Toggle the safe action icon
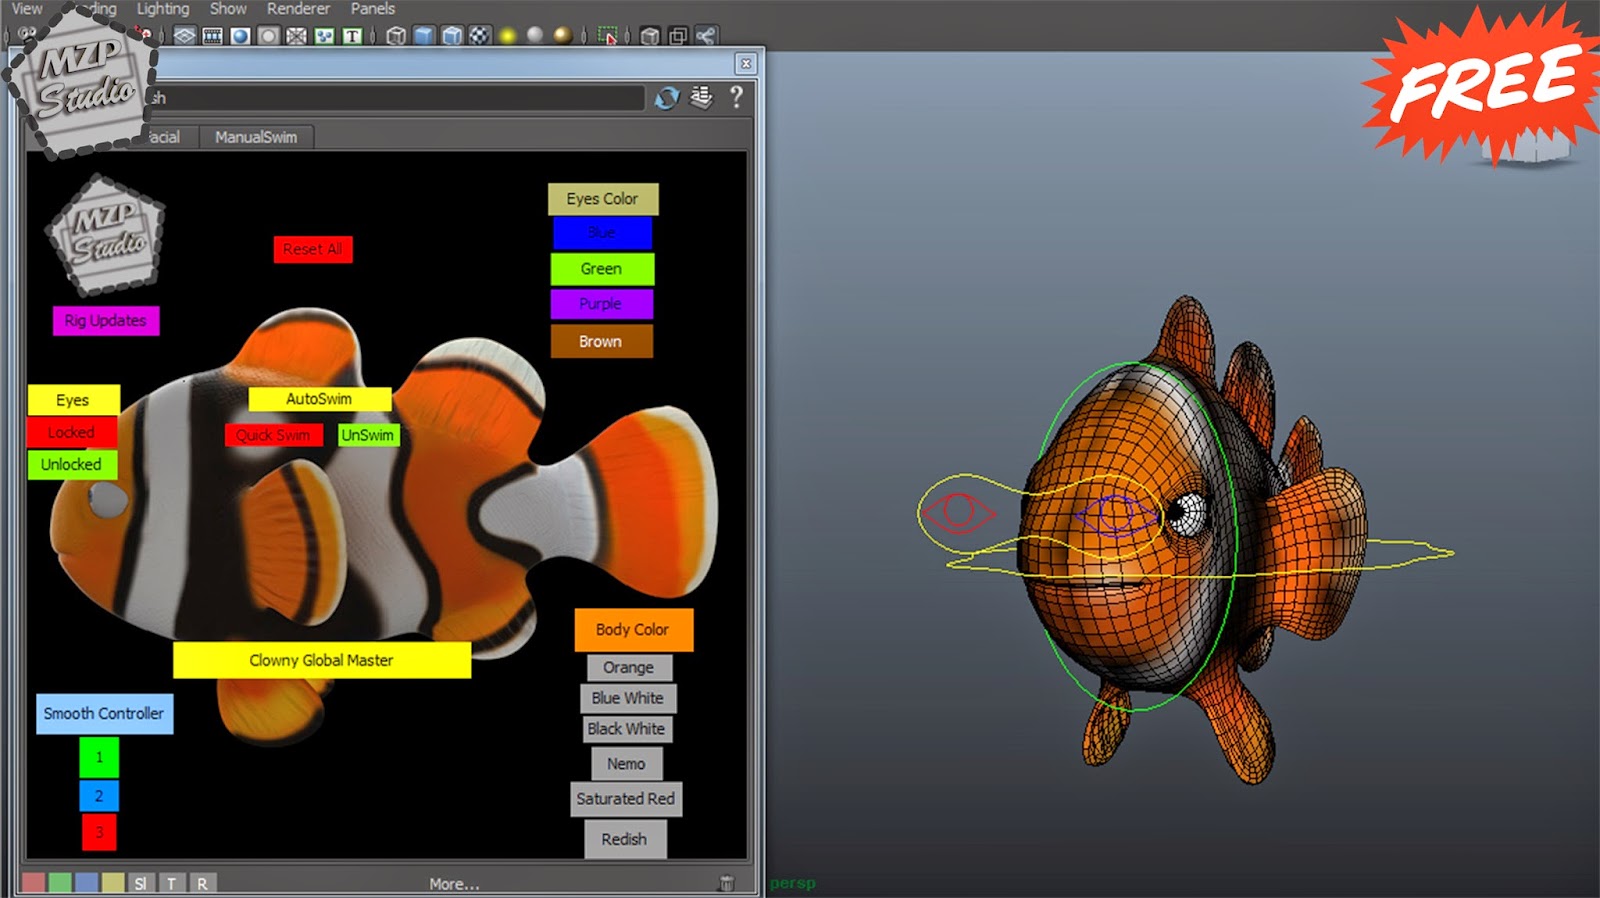 (324, 36)
